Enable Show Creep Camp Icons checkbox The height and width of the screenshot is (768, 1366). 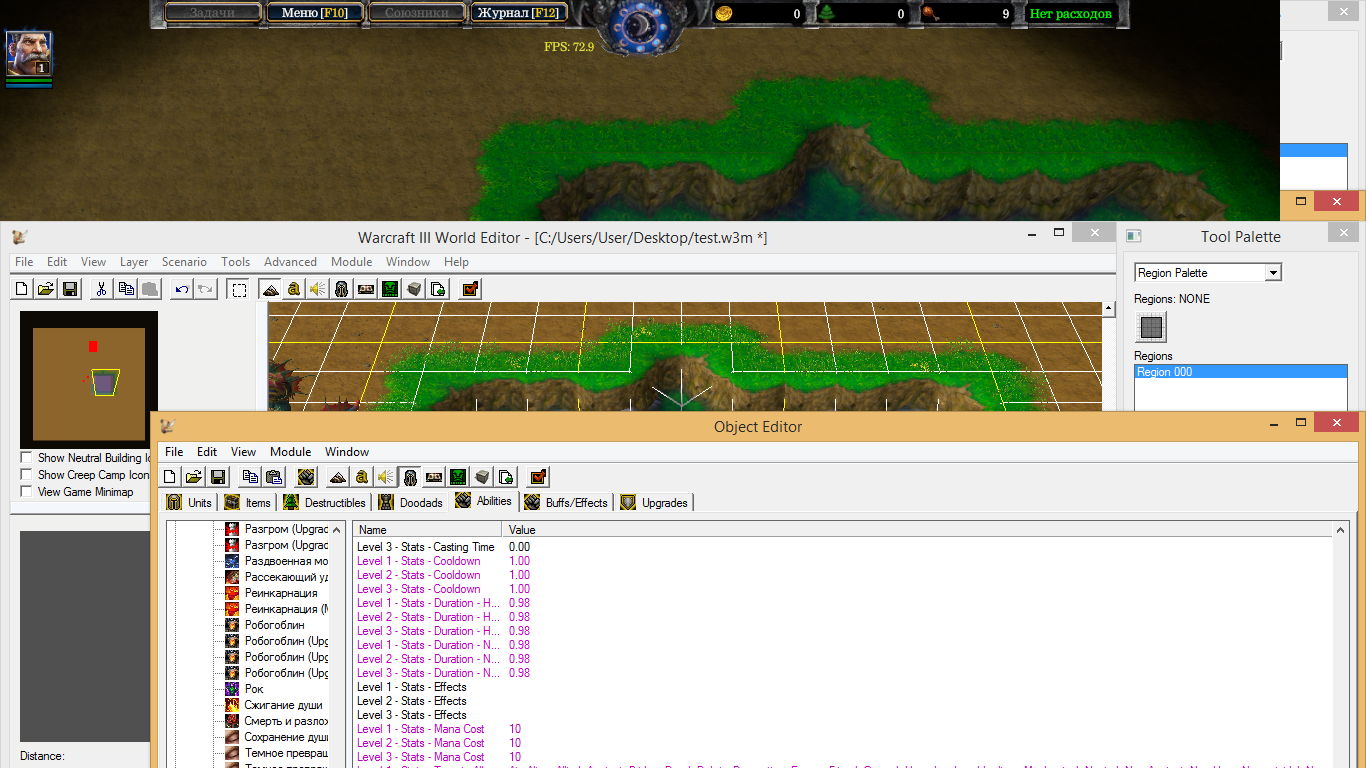(x=26, y=475)
